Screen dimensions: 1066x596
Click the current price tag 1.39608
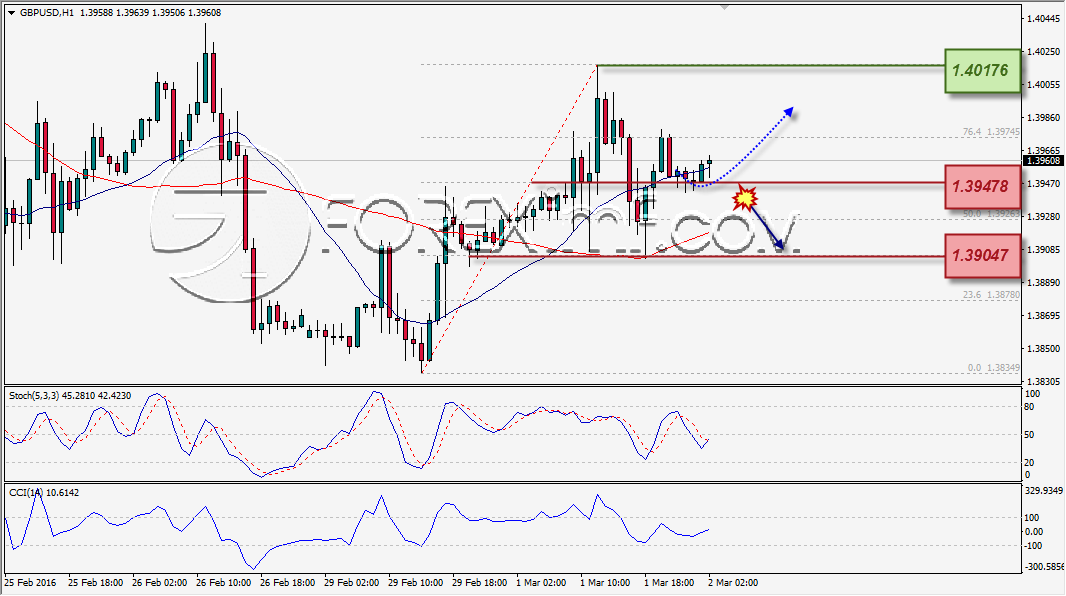(1043, 161)
